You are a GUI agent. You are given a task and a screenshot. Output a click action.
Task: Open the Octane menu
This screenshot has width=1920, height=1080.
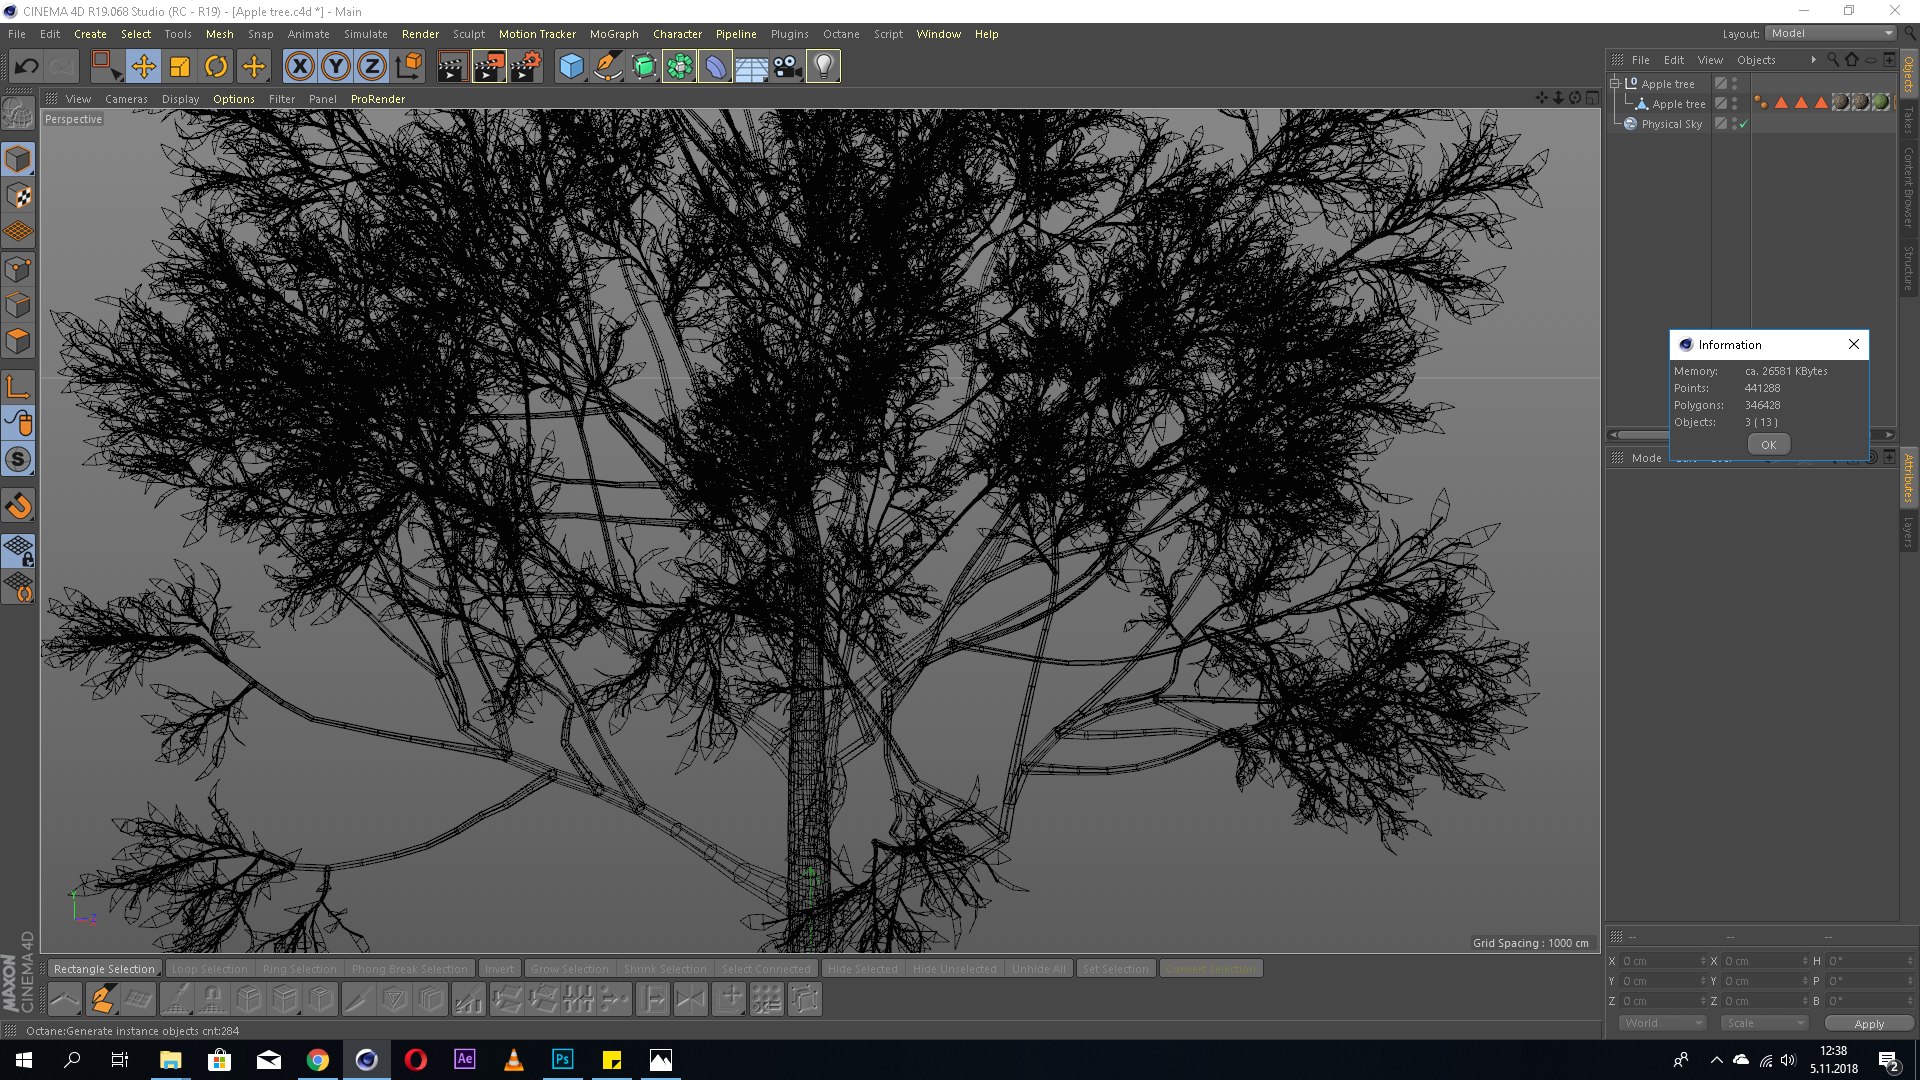pyautogui.click(x=841, y=34)
